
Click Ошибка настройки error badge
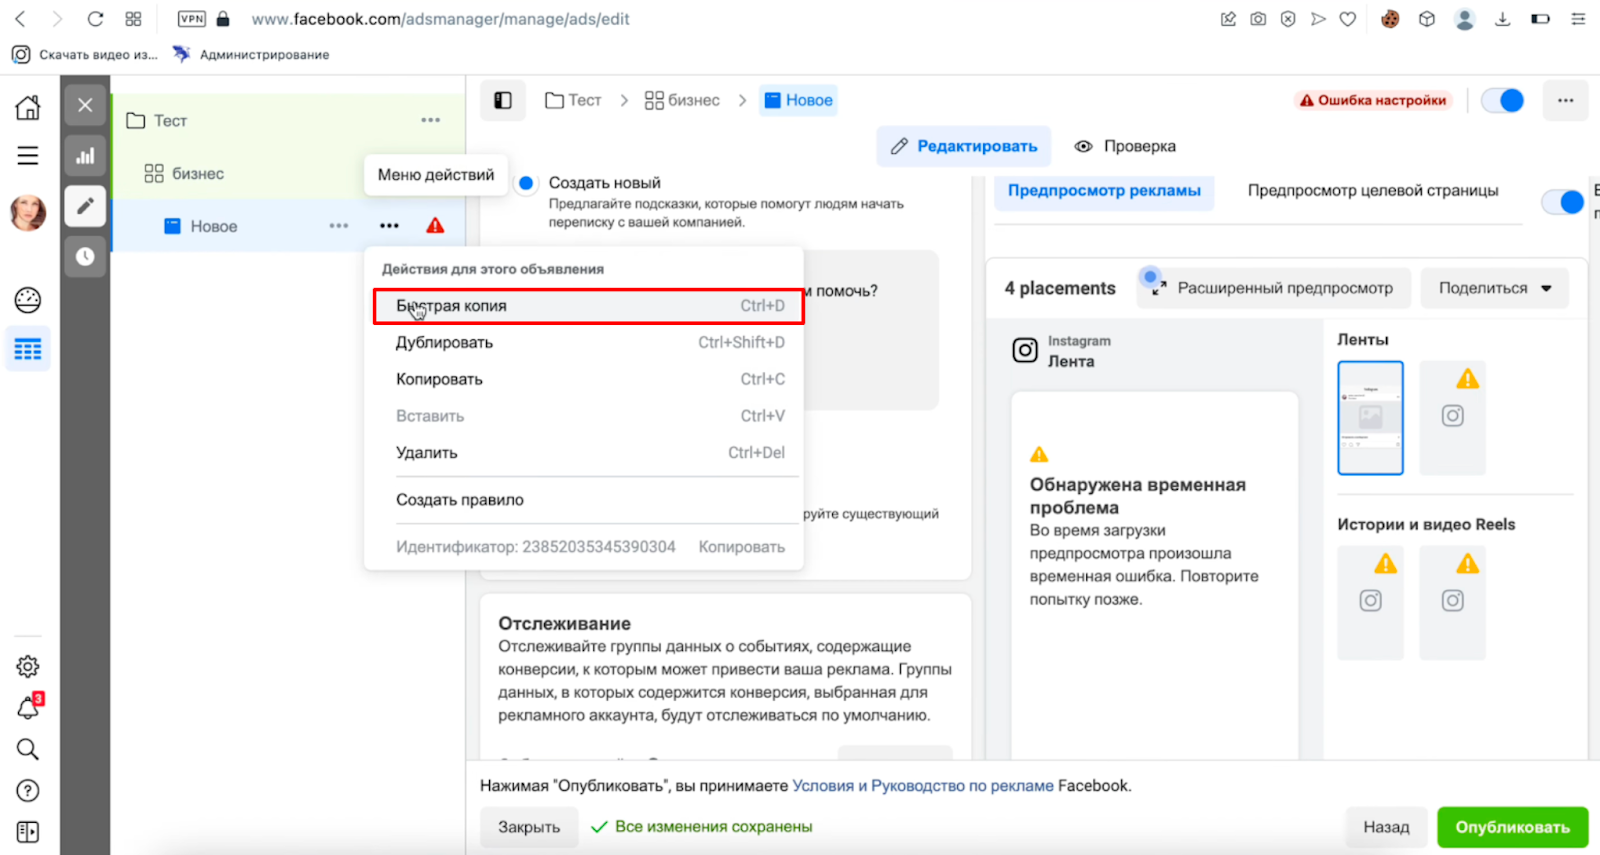(1373, 100)
